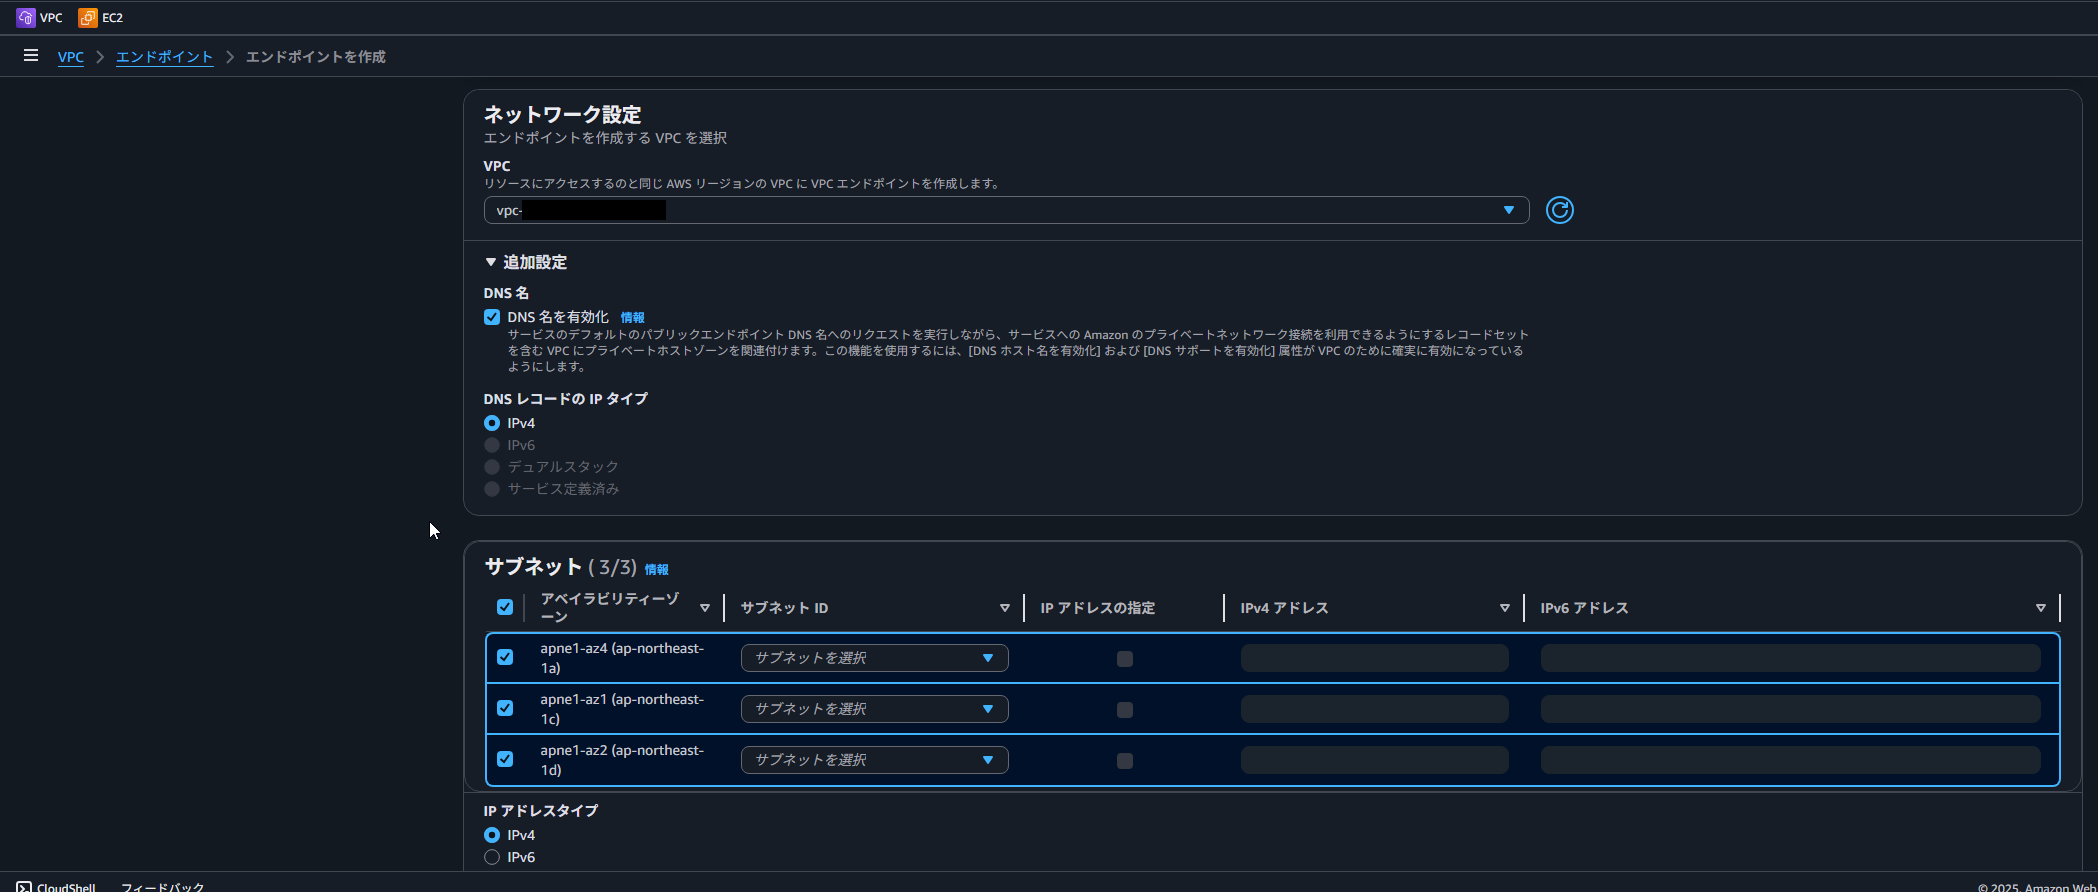The width and height of the screenshot is (2098, 892).
Task: Click DNS レコードの IP タイプ label
Action: pos(566,399)
